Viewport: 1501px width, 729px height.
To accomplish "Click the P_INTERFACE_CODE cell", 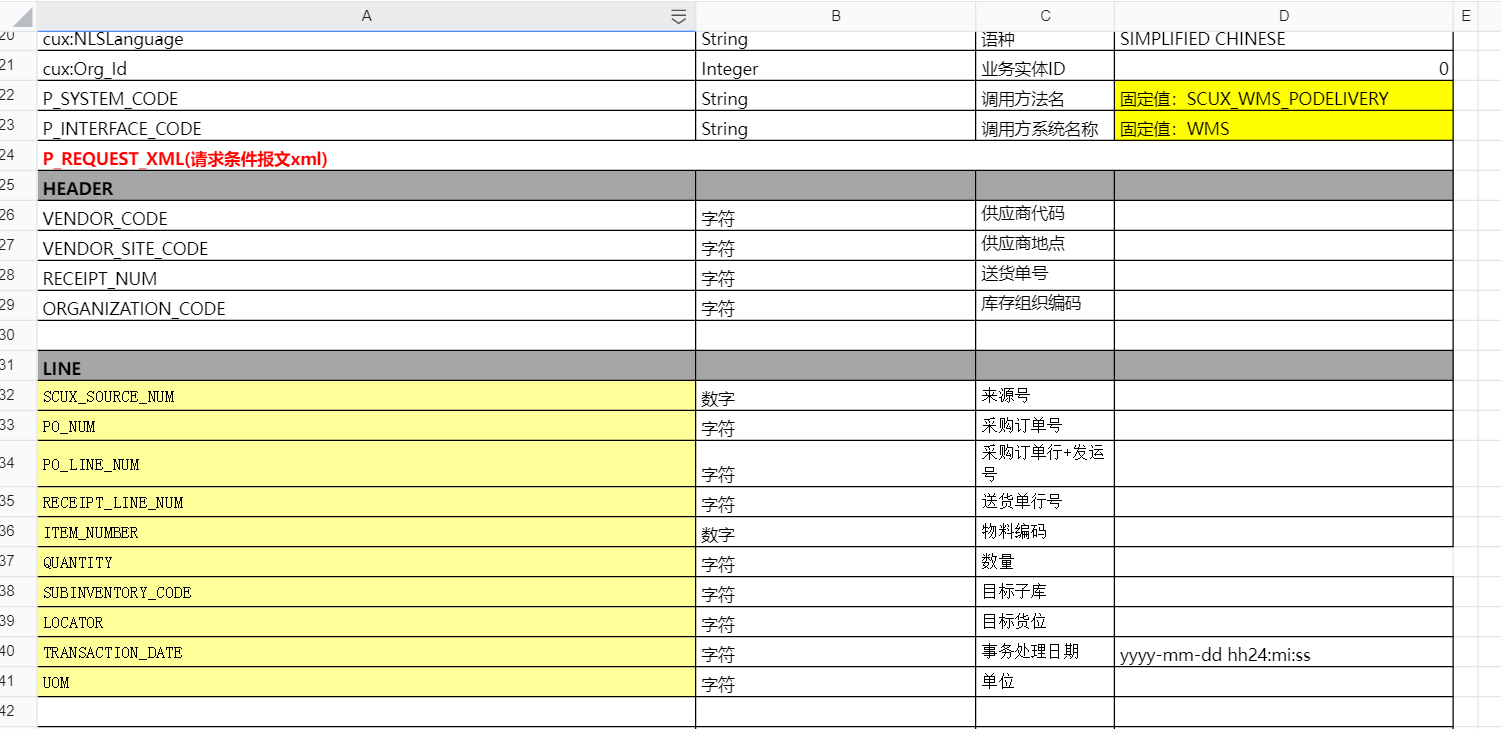I will coord(366,126).
